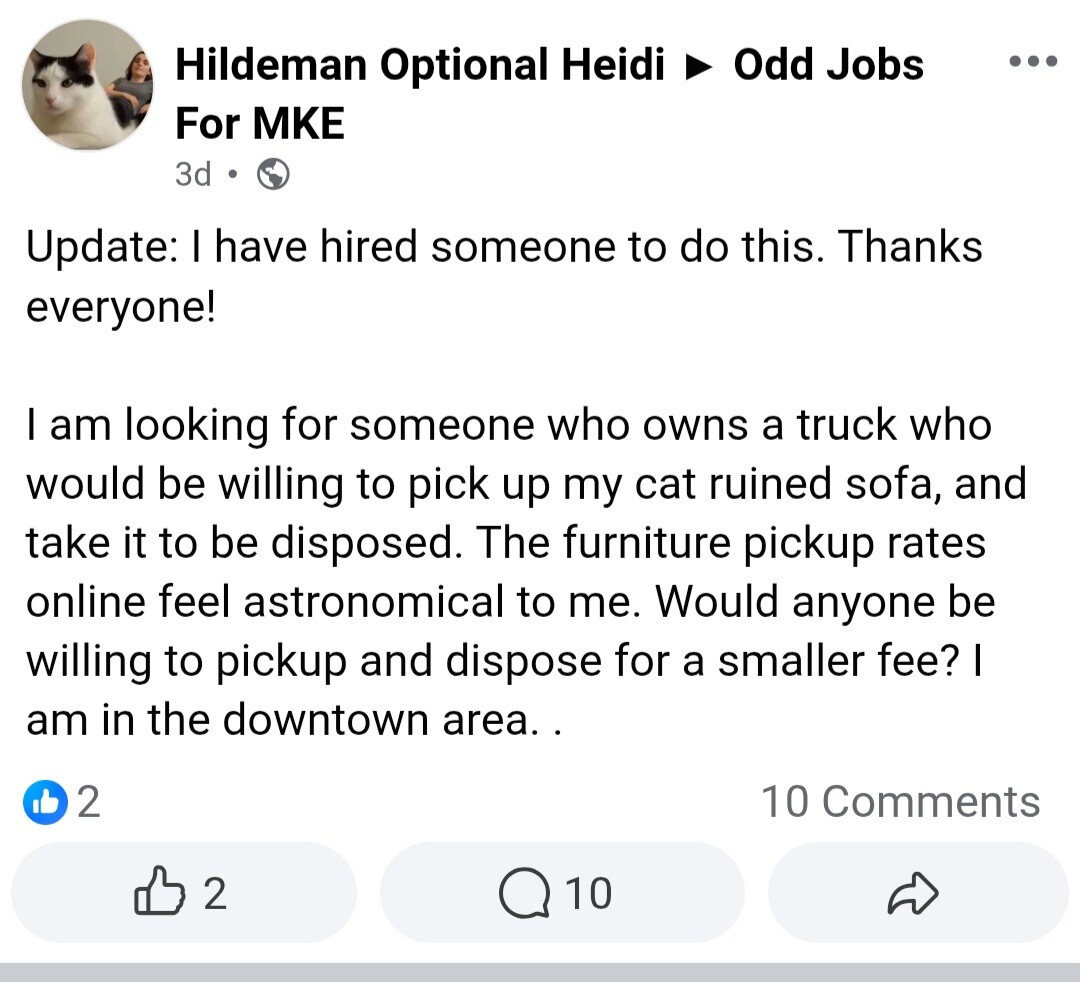Show who reacted via the "2" reaction count
This screenshot has width=1080, height=982.
tap(89, 802)
